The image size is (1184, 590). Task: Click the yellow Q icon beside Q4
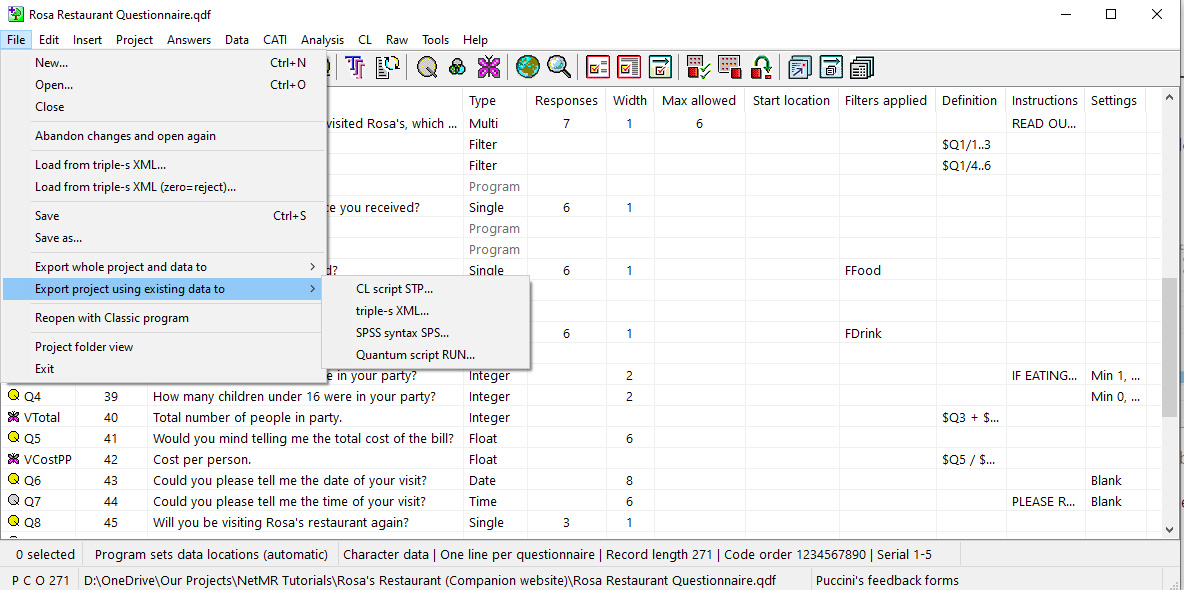pyautogui.click(x=13, y=396)
